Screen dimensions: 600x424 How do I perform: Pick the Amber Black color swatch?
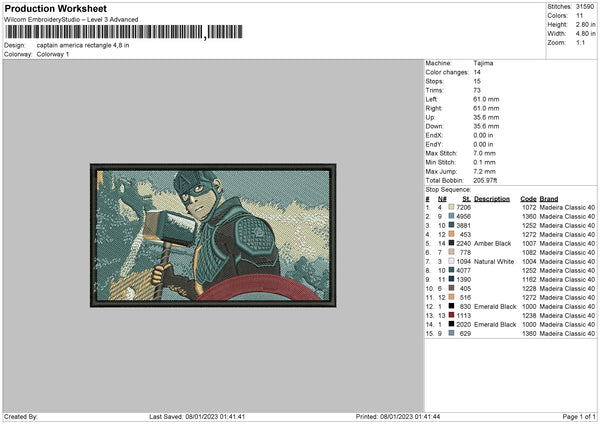point(451,243)
